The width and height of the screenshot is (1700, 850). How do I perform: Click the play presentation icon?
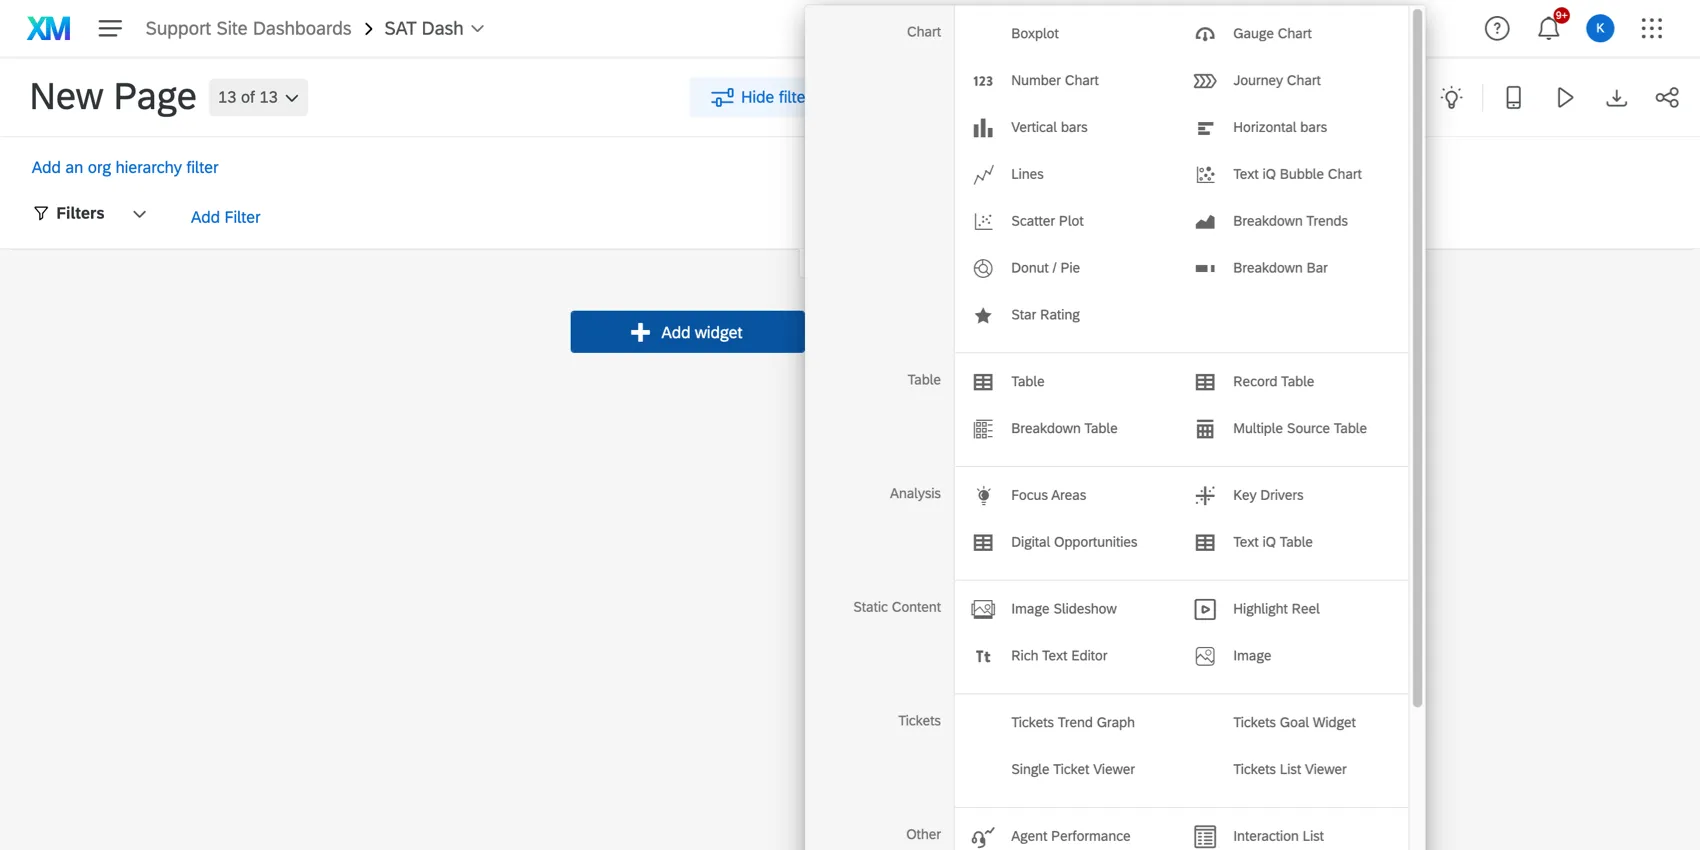click(x=1565, y=97)
